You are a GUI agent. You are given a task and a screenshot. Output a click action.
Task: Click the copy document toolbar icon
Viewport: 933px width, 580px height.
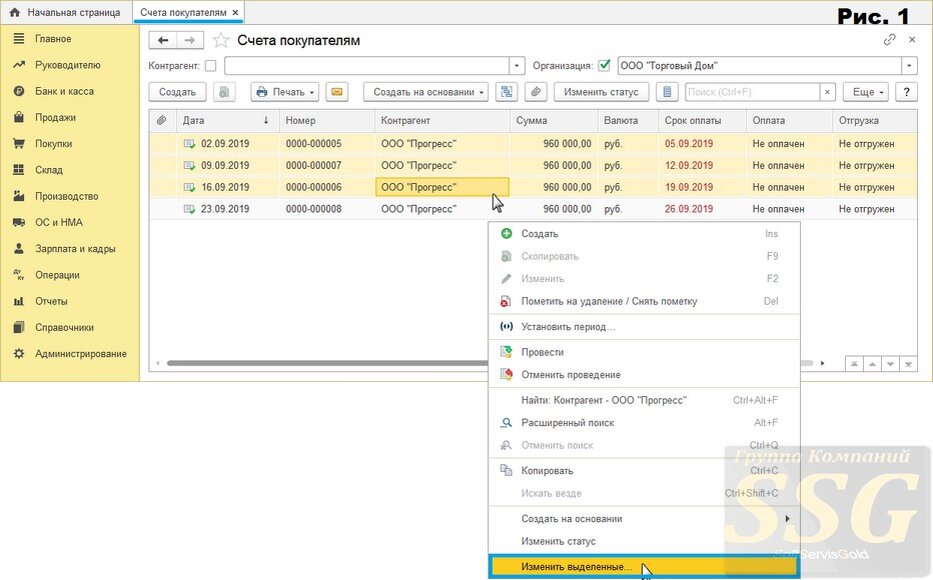coord(224,92)
